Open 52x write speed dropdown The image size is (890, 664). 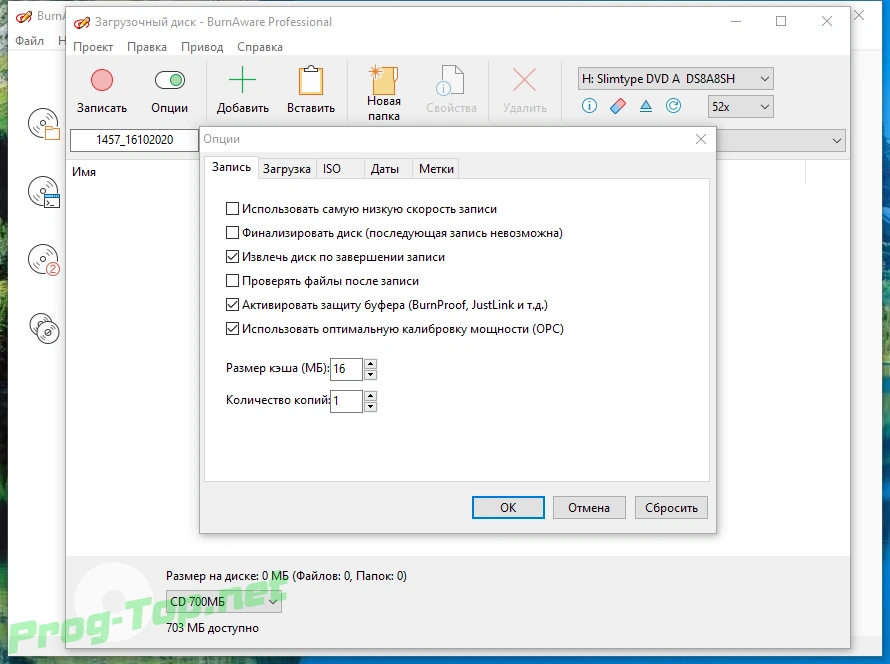click(741, 107)
